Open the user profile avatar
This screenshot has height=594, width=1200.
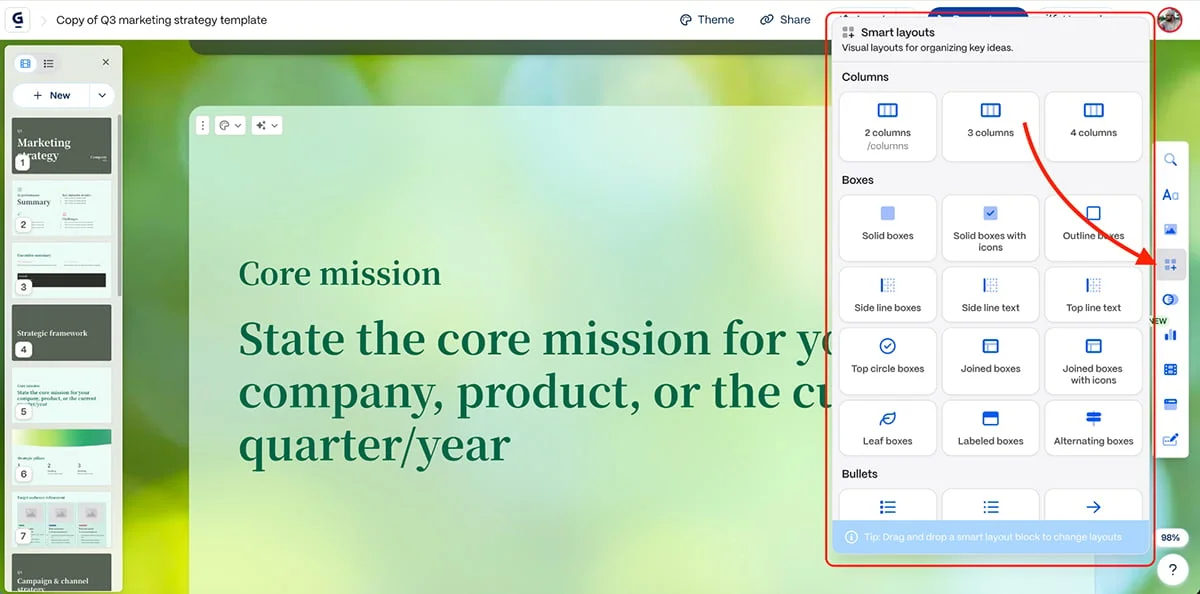point(1169,19)
